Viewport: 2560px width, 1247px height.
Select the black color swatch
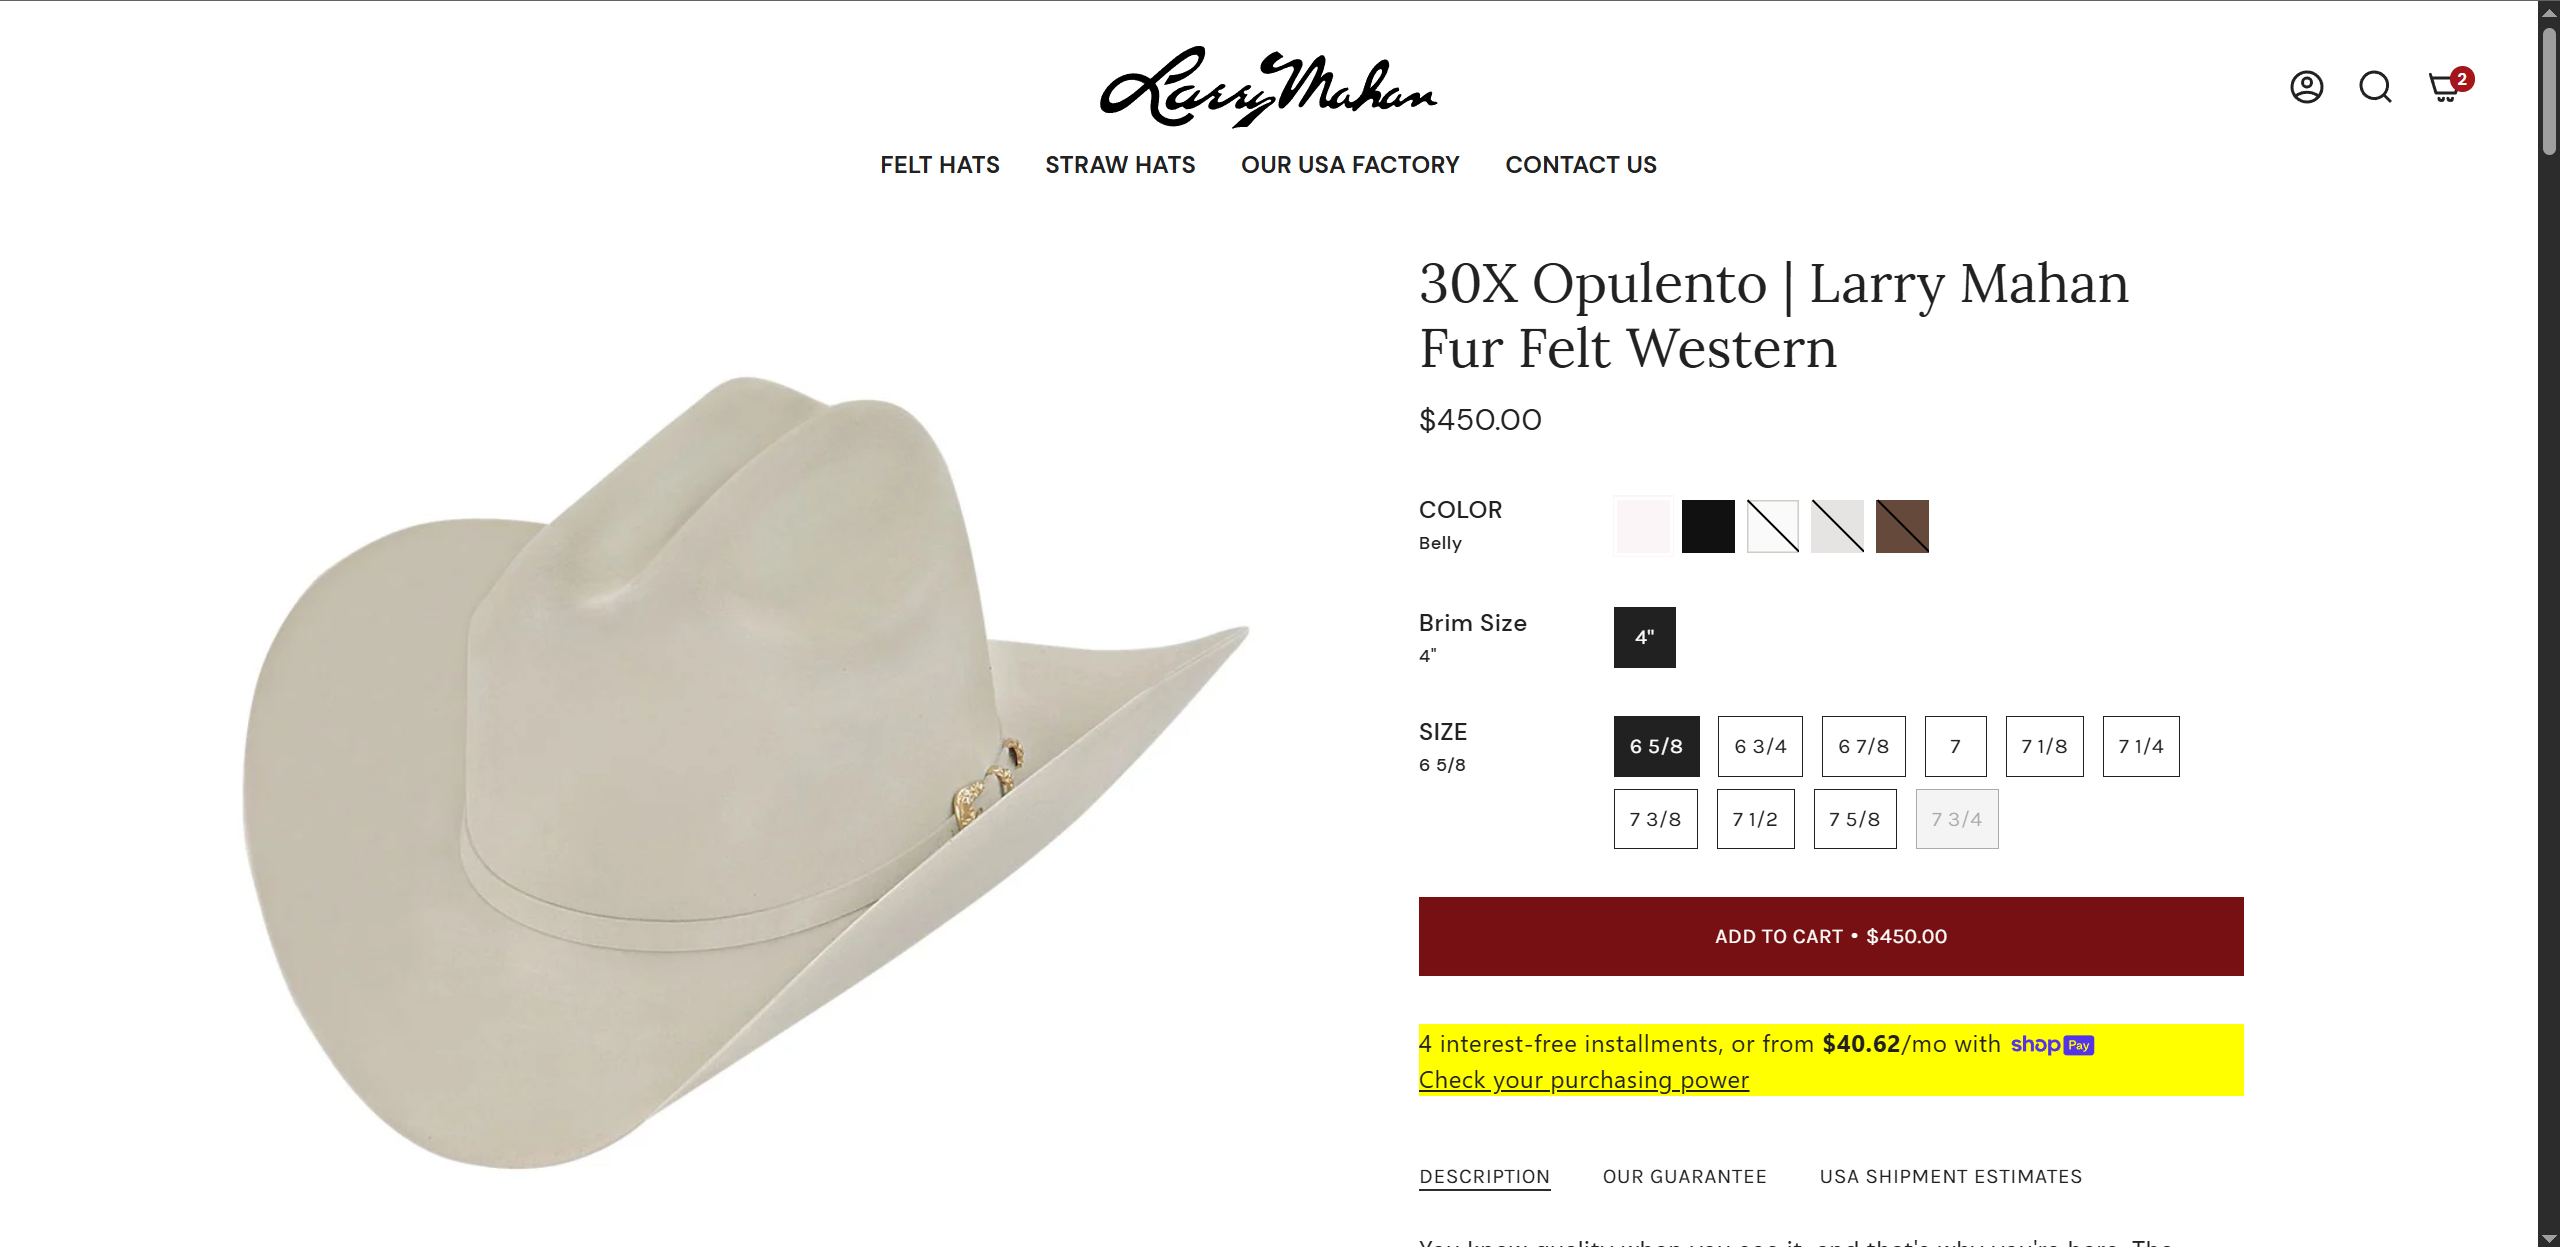(x=1708, y=526)
